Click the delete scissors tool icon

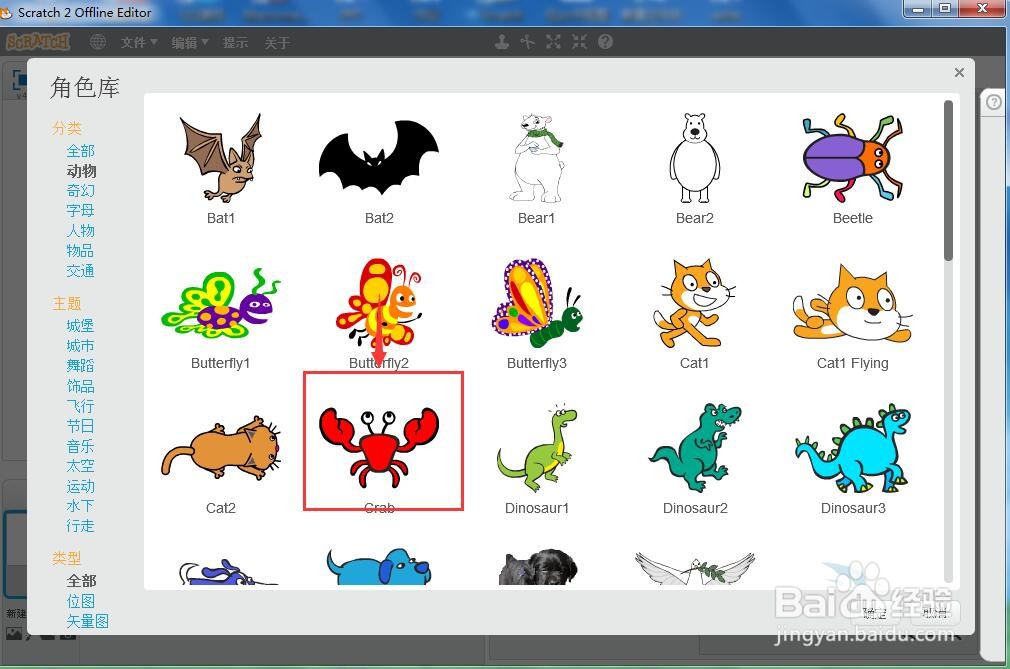point(528,42)
